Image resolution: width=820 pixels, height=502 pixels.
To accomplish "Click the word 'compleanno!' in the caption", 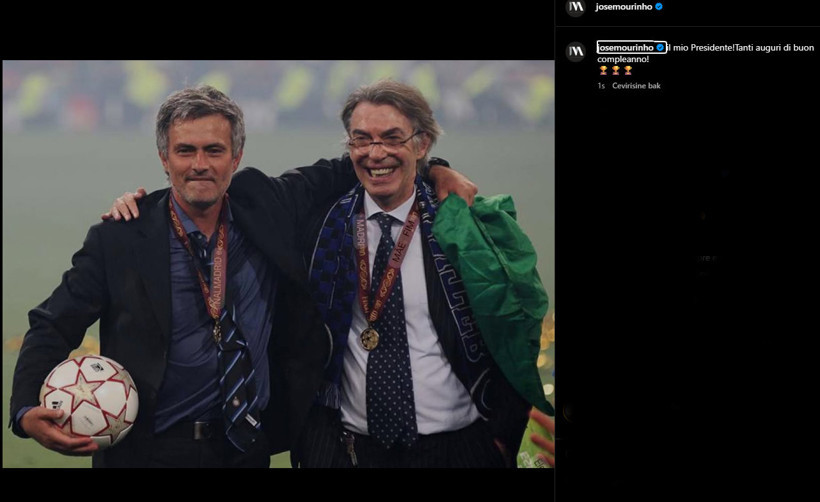I will [625, 59].
